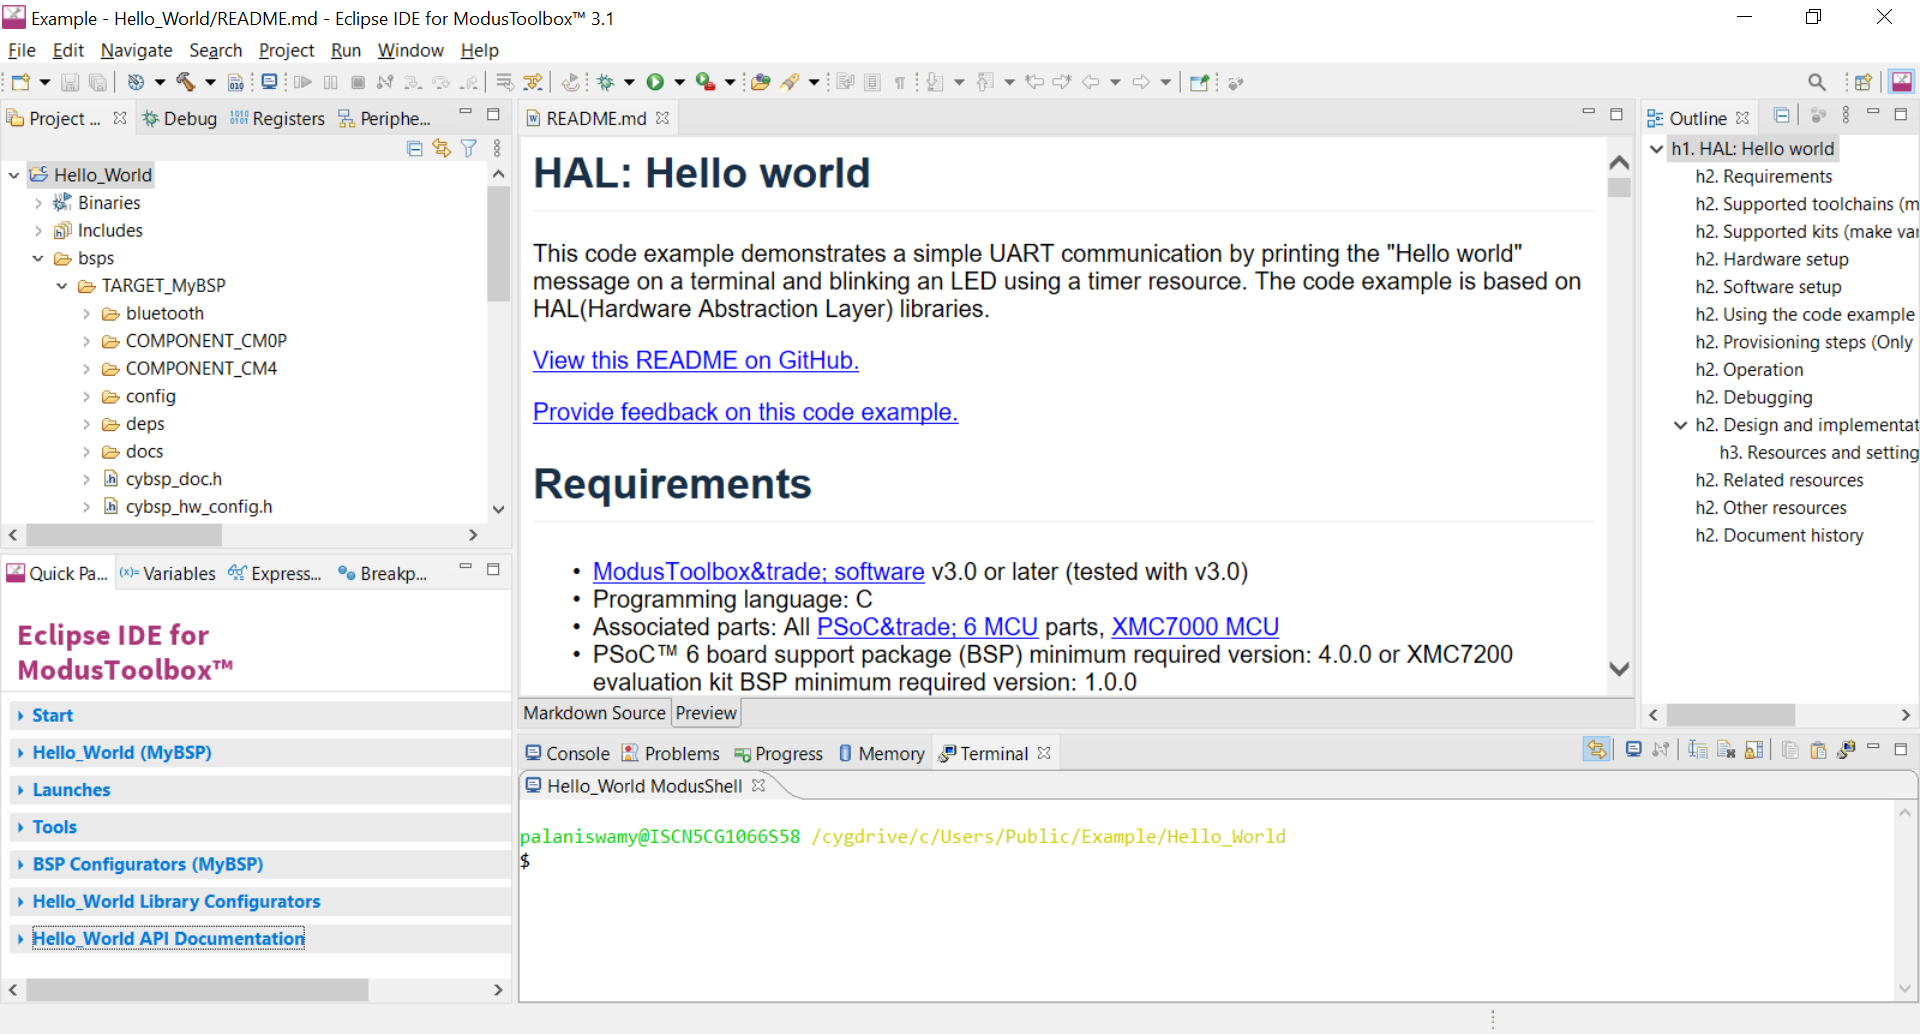Toggle Show Whitespace Characters pilcrow icon
Screen dimensions: 1920x1034
[899, 82]
